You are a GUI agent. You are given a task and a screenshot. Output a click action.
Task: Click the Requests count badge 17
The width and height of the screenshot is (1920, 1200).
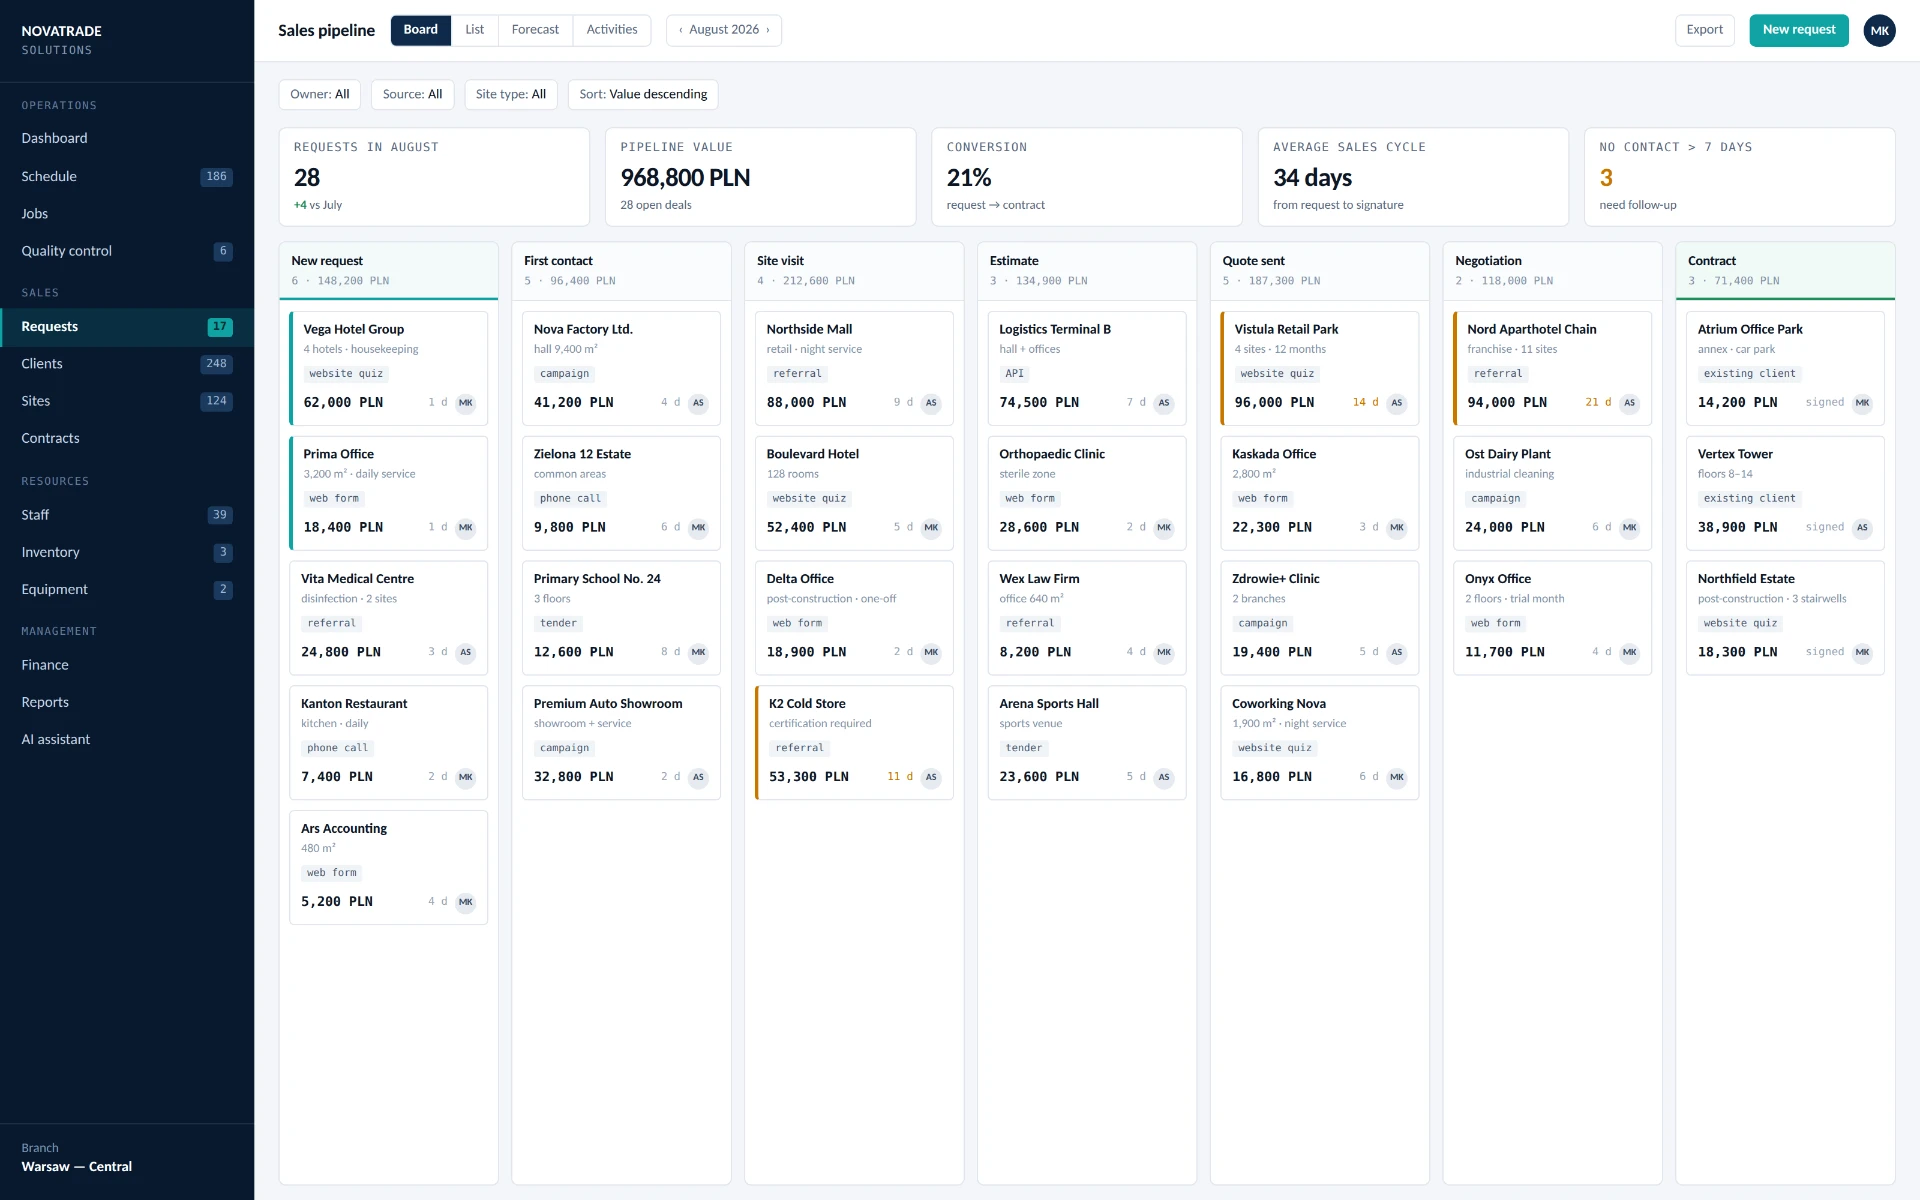pyautogui.click(x=220, y=326)
